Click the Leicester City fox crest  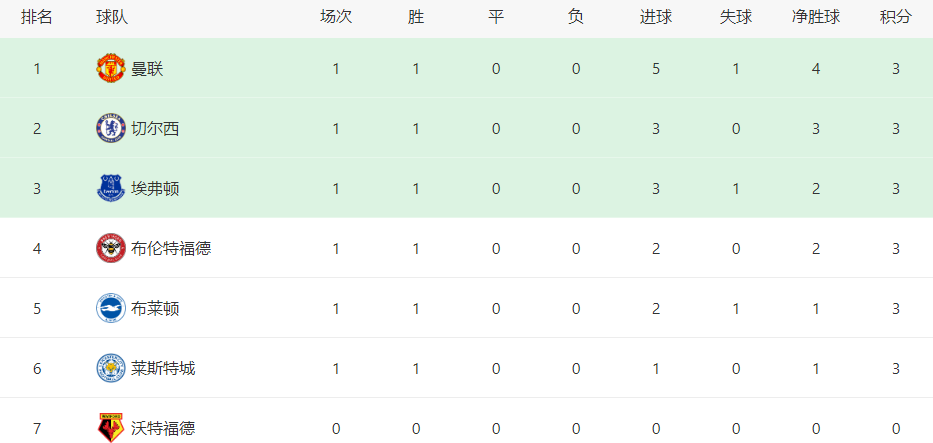click(111, 369)
